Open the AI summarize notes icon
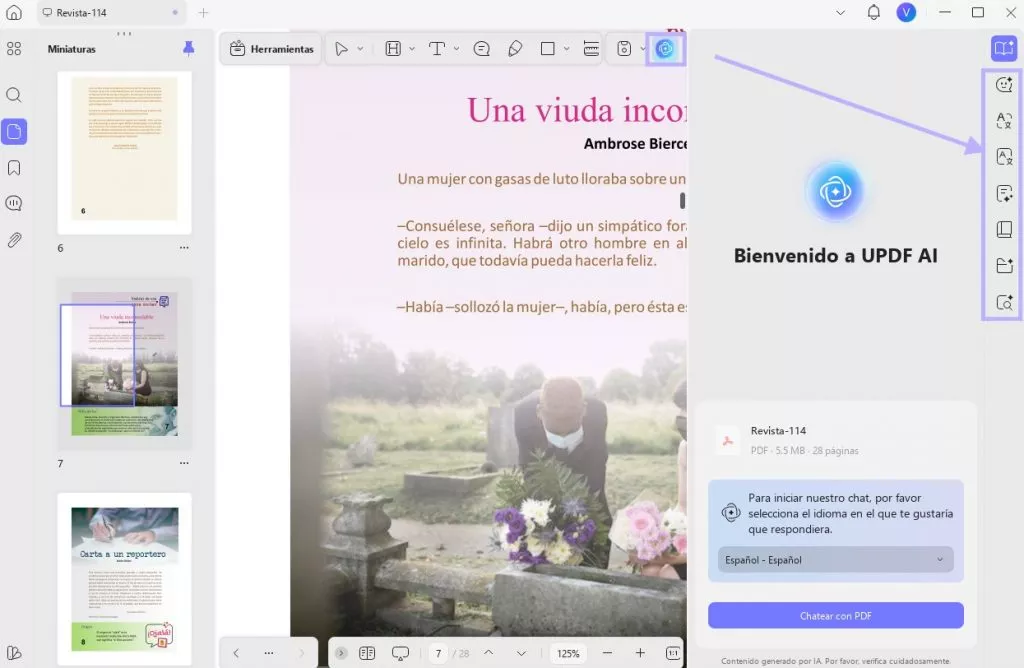Viewport: 1024px width, 668px height. pos(1004,193)
